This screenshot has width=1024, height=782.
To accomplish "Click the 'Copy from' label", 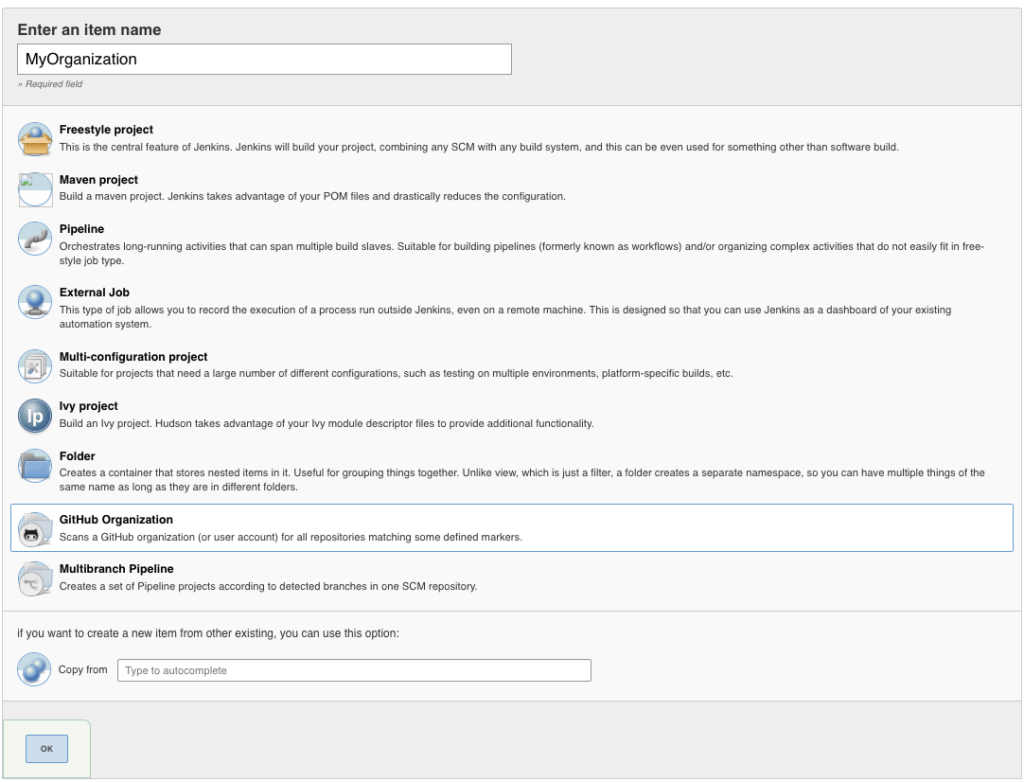I will tap(83, 670).
